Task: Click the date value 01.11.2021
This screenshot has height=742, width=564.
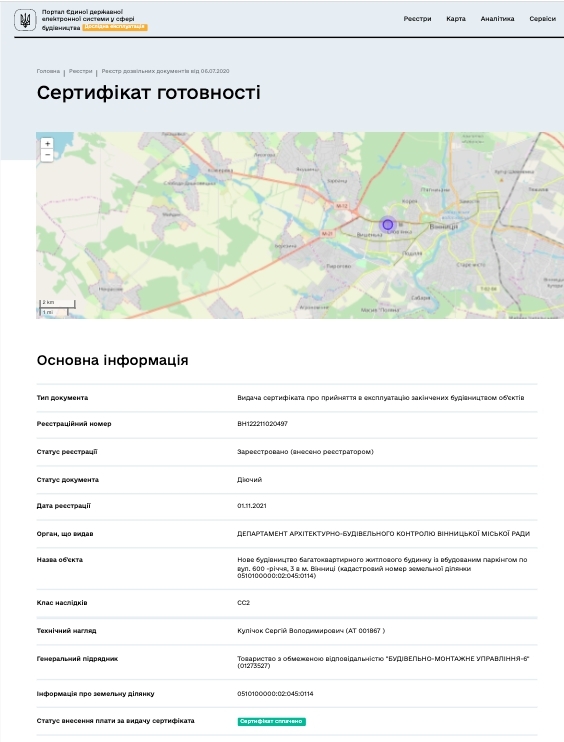Action: point(252,505)
